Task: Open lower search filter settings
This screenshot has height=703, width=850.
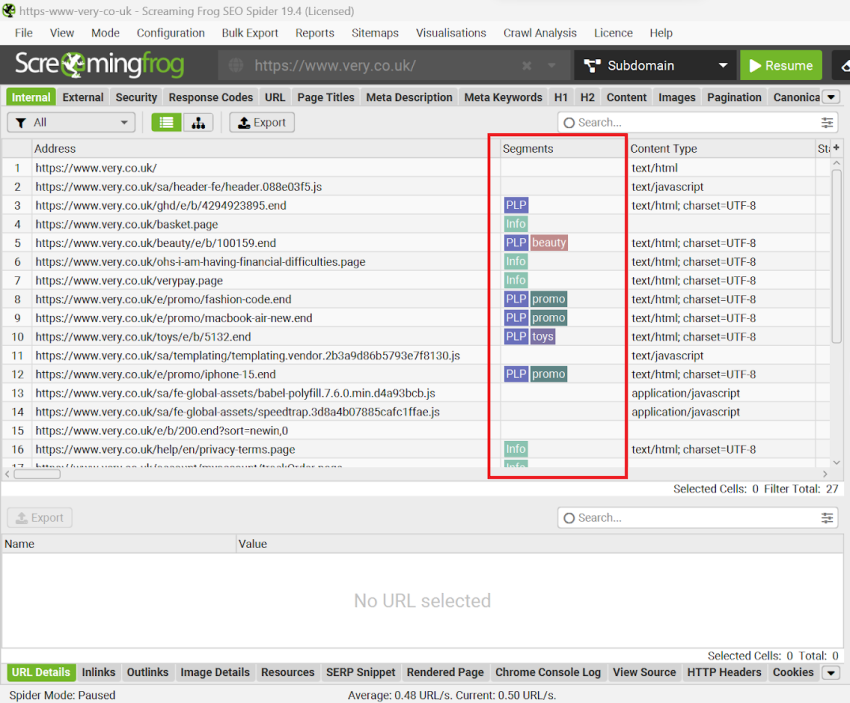Action: 827,518
